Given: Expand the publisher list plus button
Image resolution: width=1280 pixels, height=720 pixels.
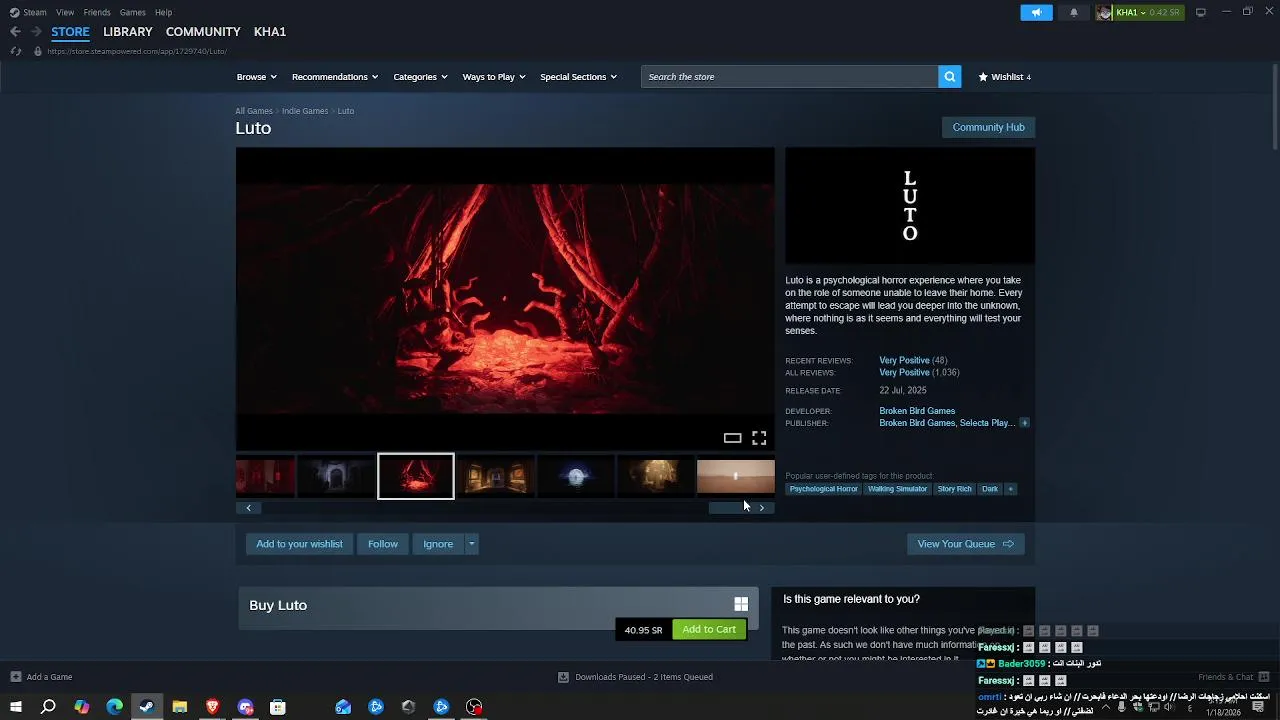Looking at the screenshot, I should pos(1024,423).
